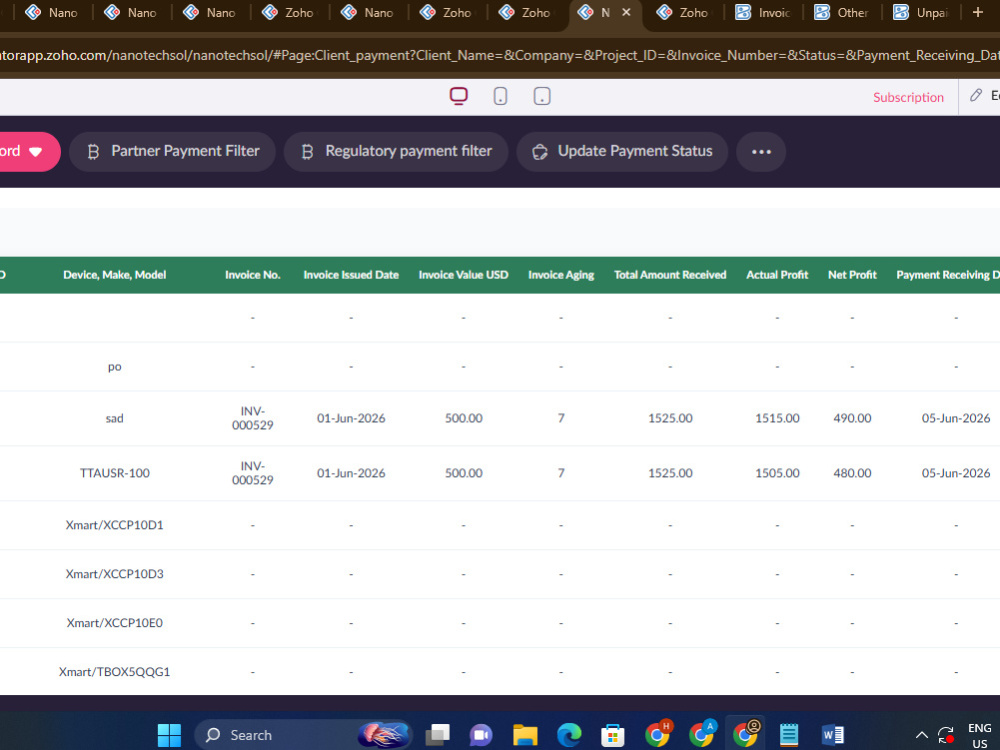Open Chrome profile A in the taskbar
This screenshot has height=750, width=1000.
tap(702, 734)
